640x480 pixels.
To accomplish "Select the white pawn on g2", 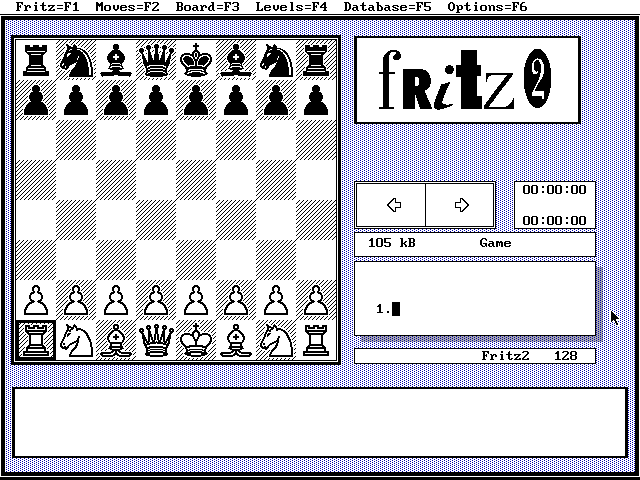I will point(276,300).
